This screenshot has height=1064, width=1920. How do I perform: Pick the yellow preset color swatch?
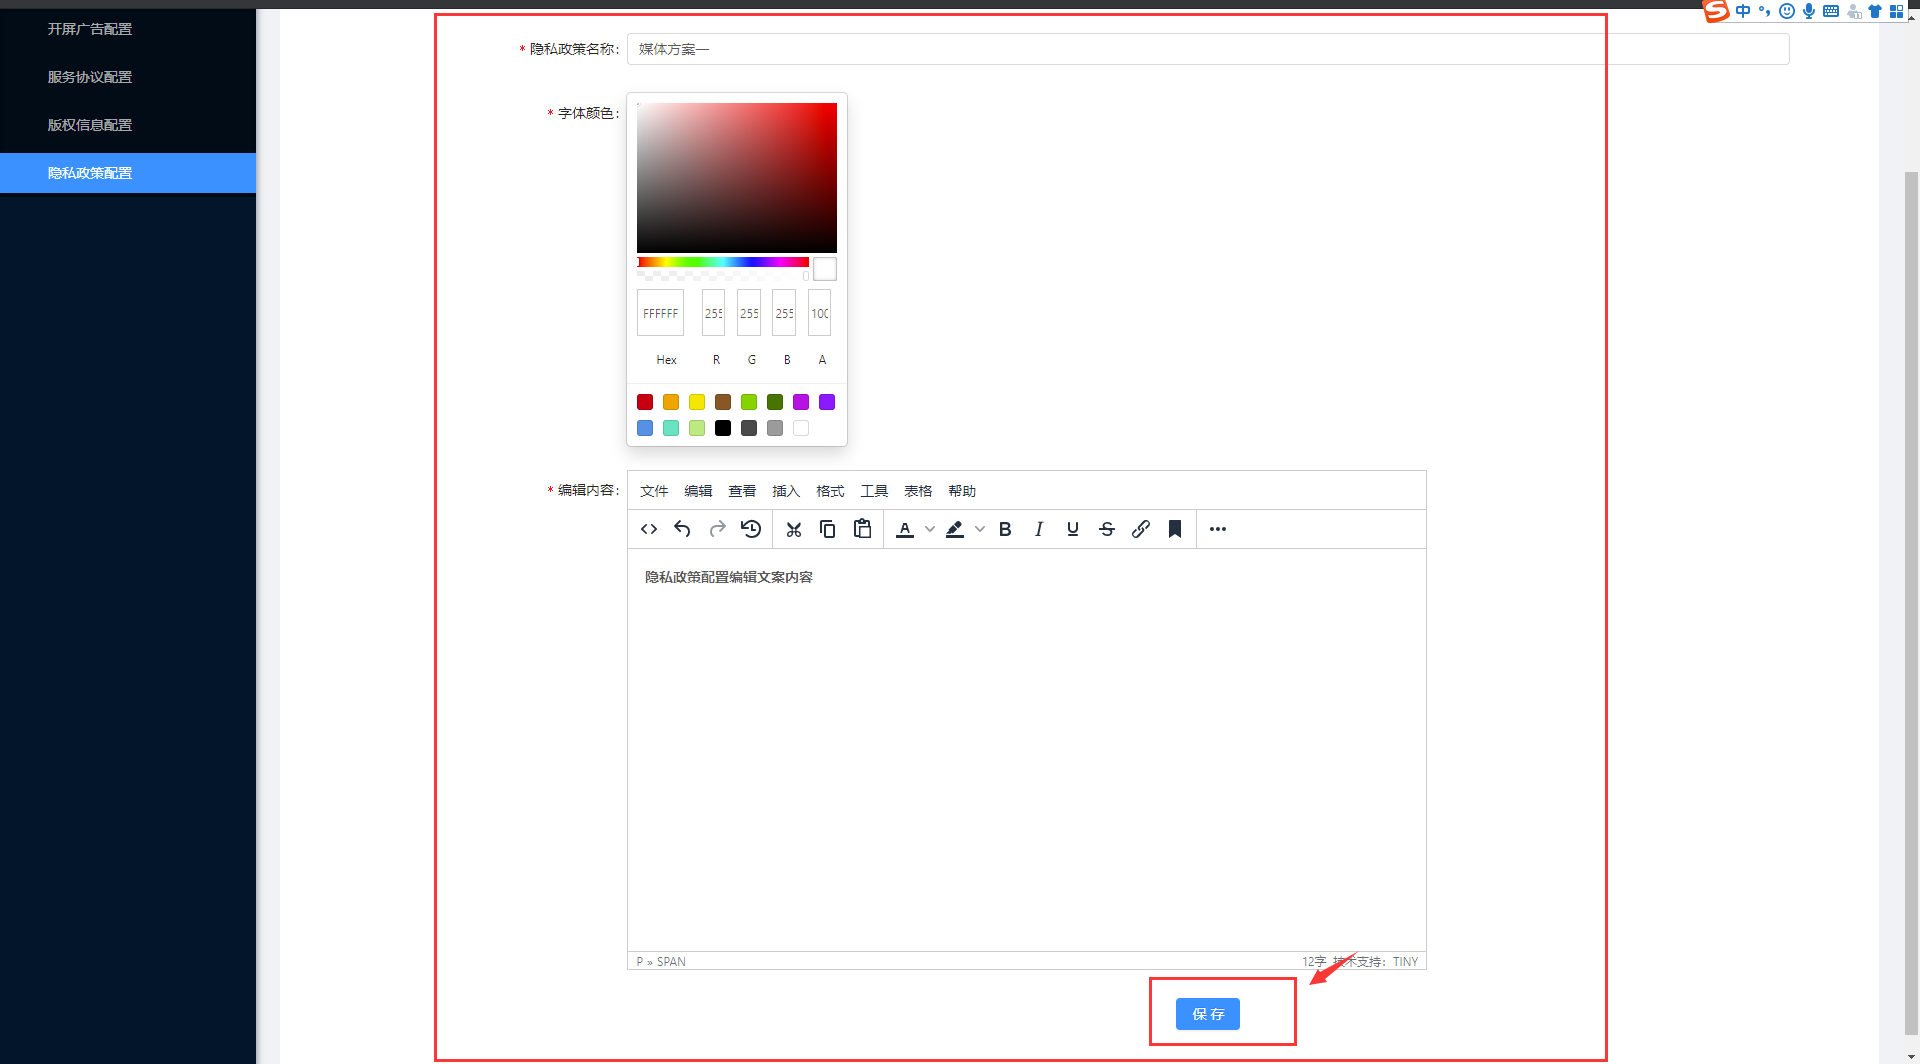point(697,402)
